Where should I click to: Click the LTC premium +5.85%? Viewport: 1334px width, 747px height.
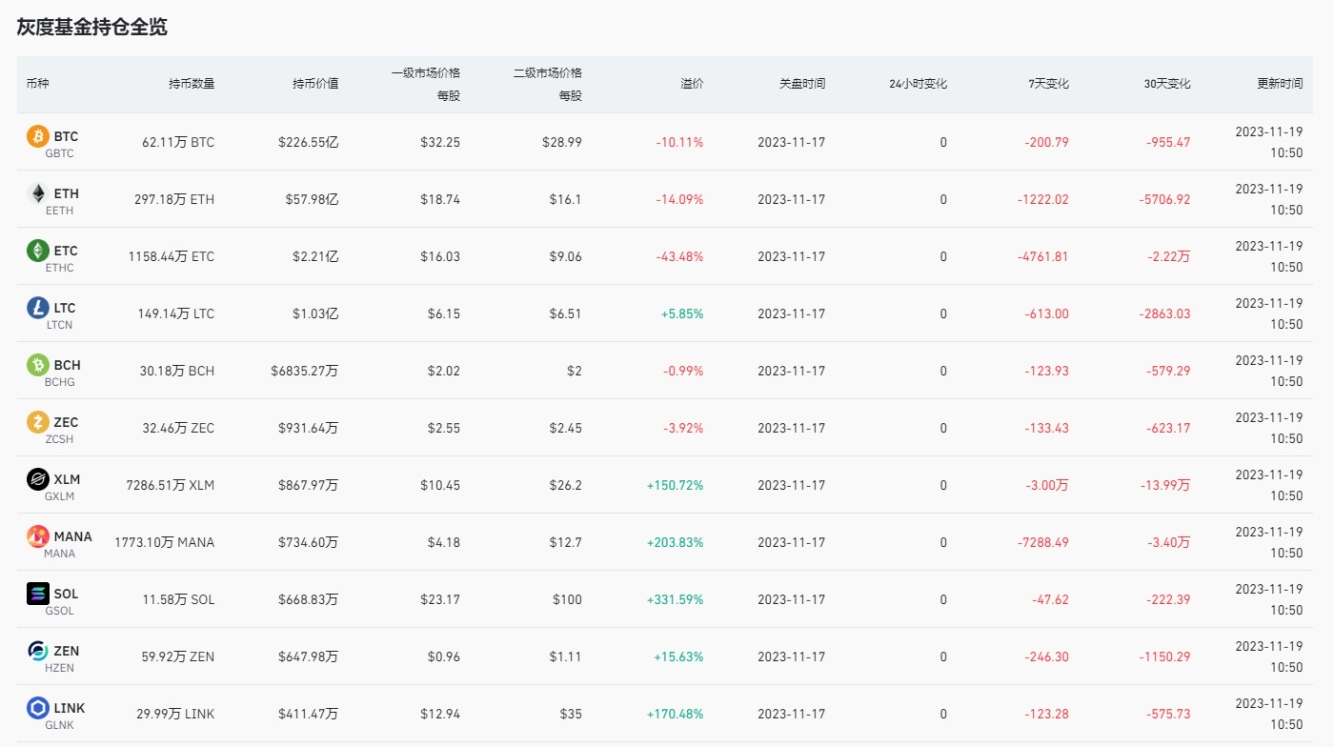(x=682, y=313)
